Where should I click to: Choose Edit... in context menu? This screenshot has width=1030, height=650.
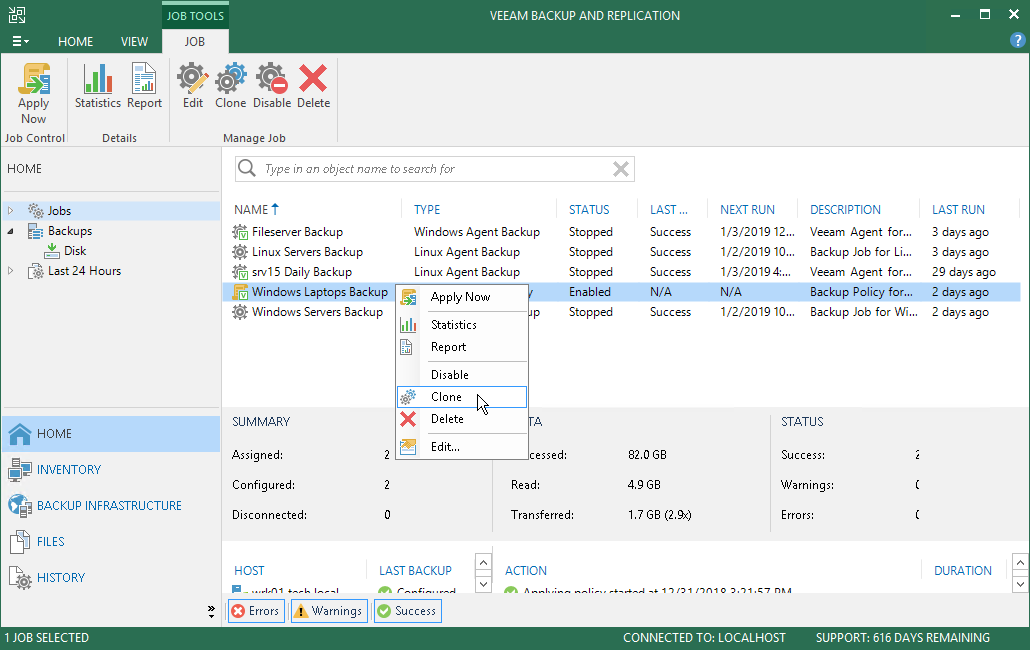click(462, 446)
